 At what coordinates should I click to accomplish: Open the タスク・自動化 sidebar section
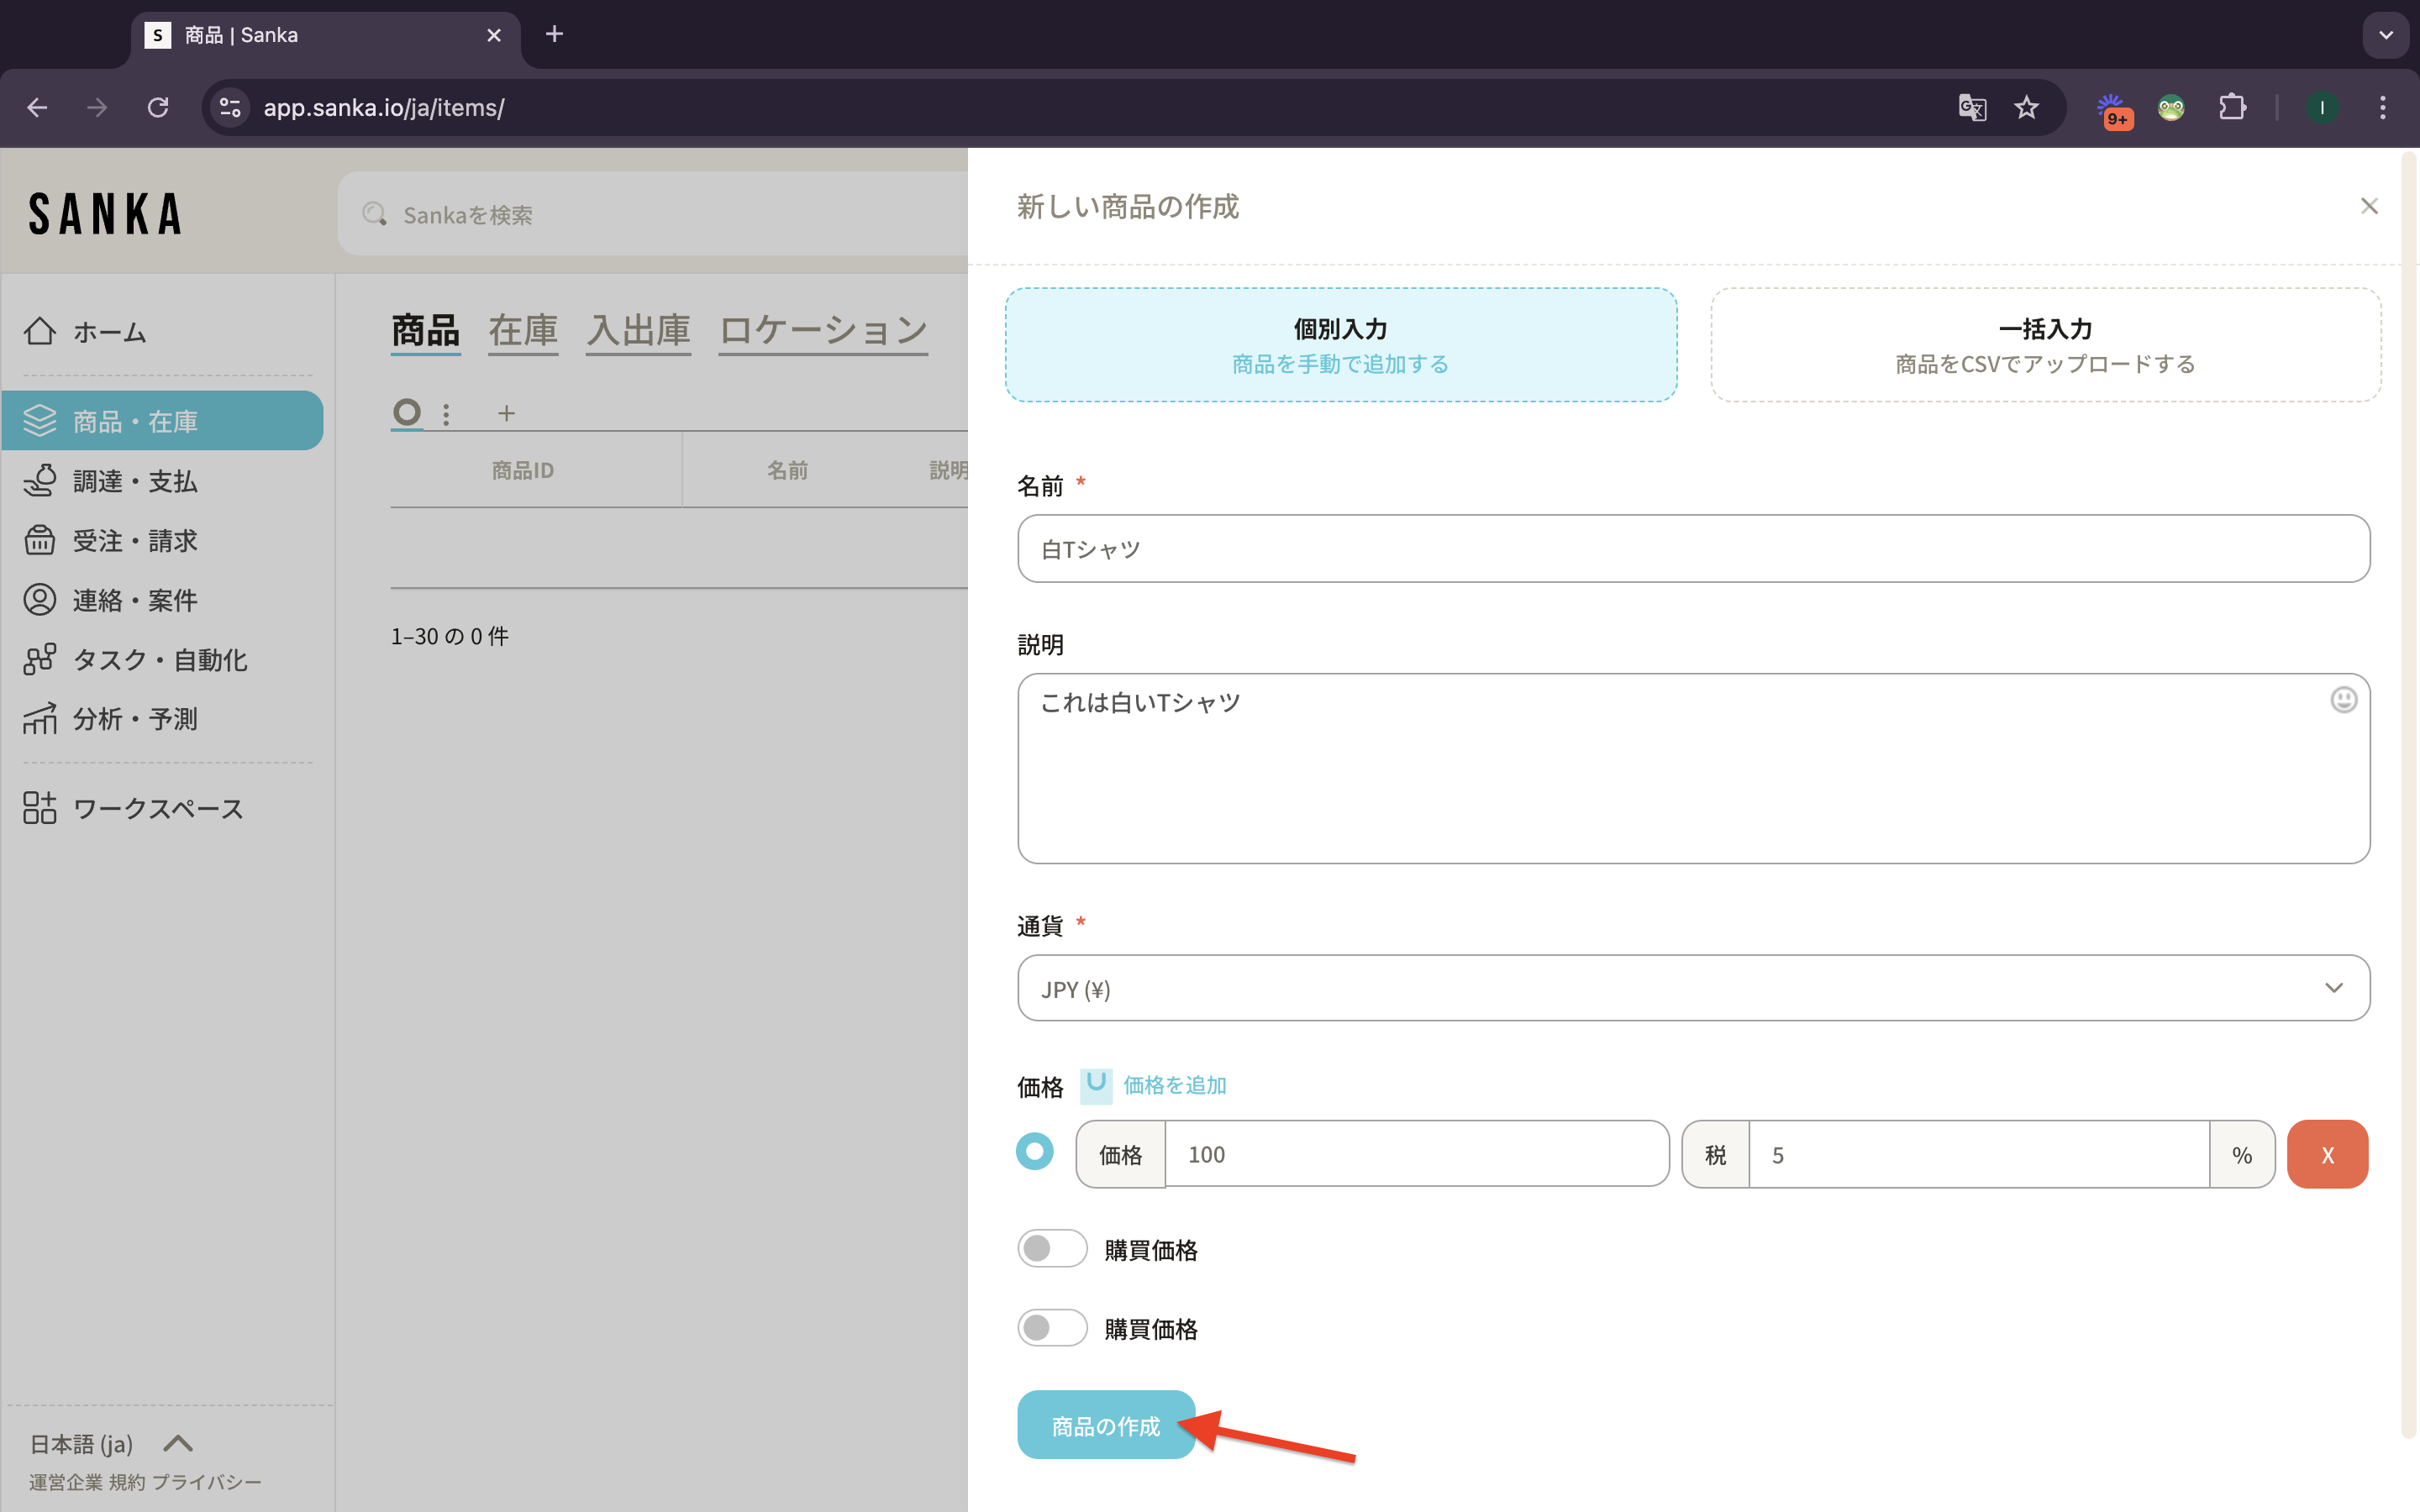click(159, 660)
